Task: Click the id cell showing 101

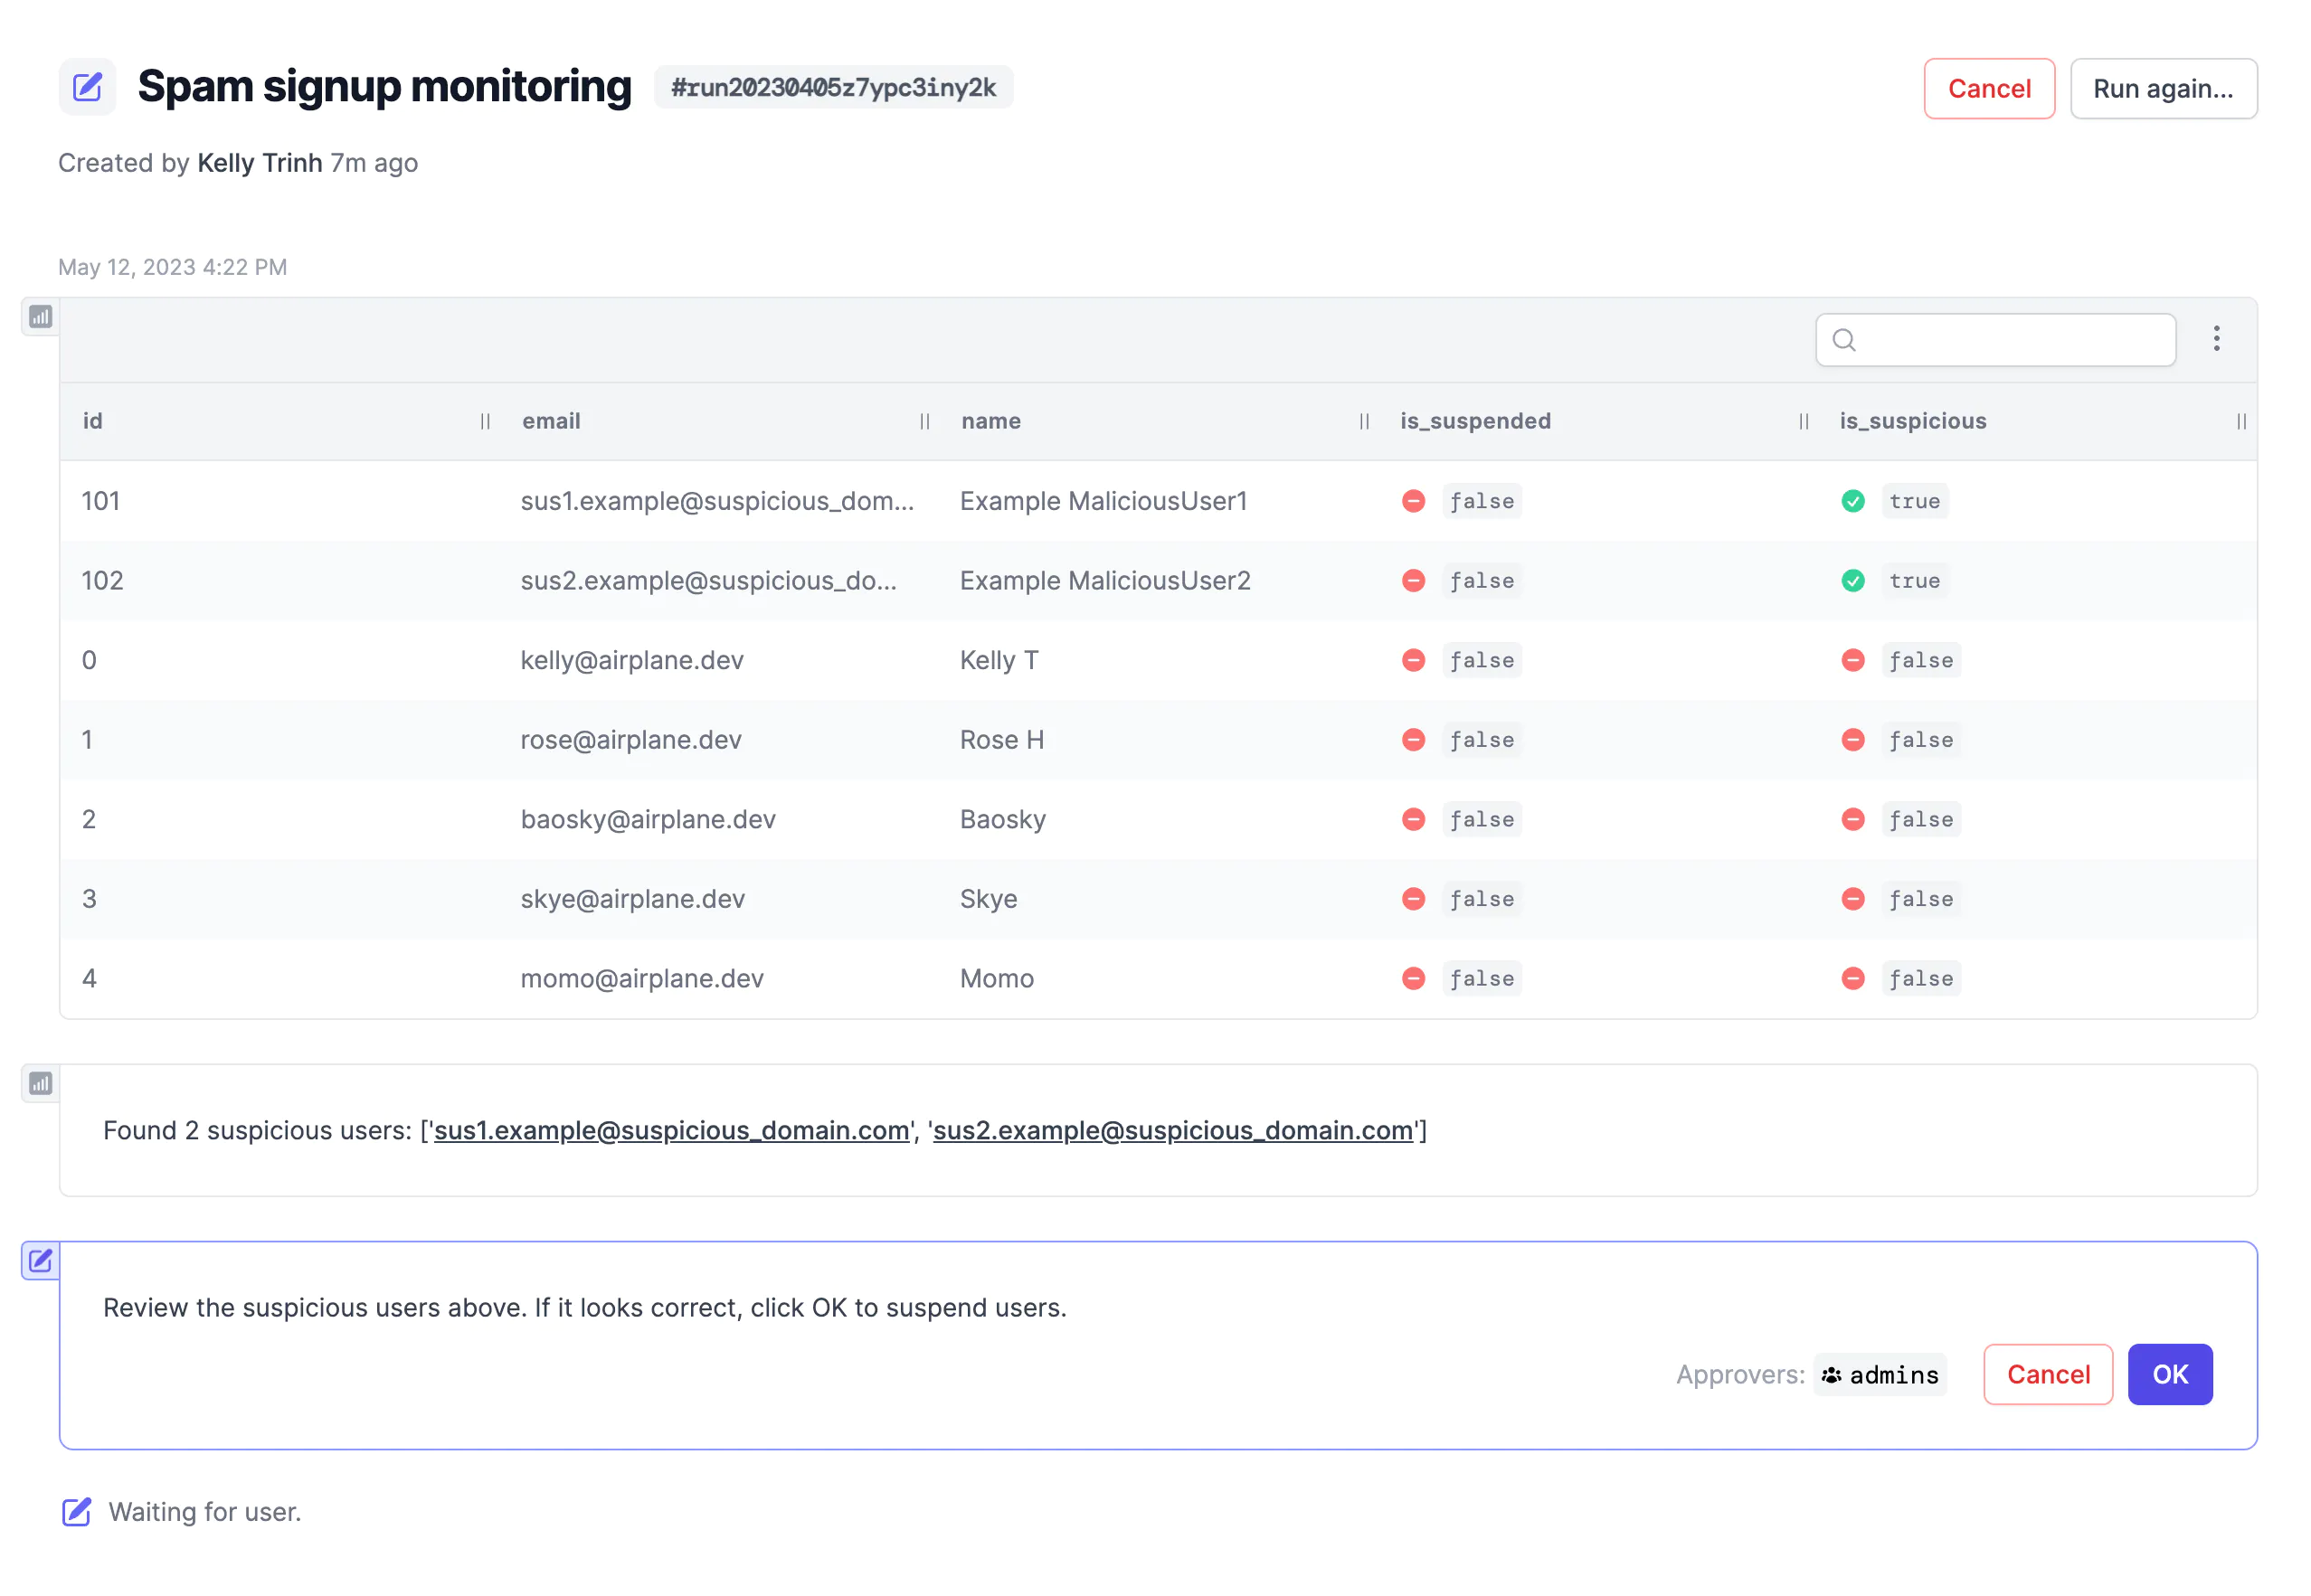Action: 100,501
